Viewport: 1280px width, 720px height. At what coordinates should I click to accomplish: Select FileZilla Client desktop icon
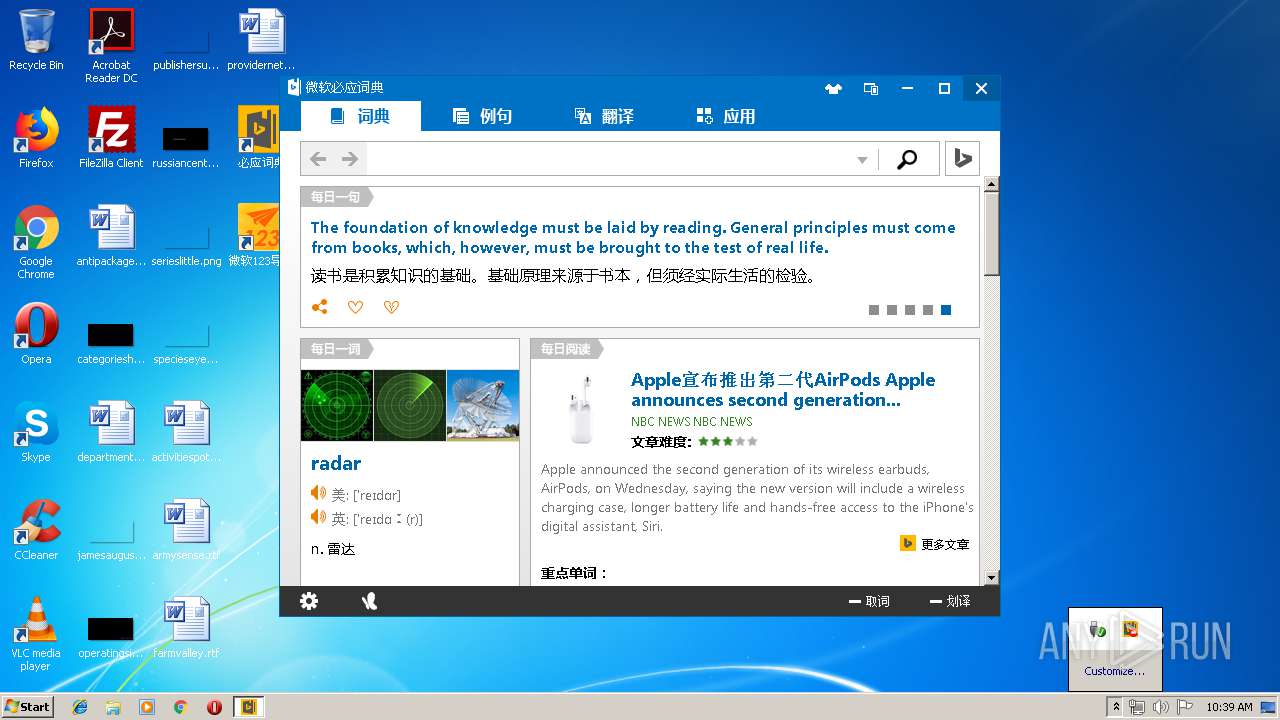[111, 138]
